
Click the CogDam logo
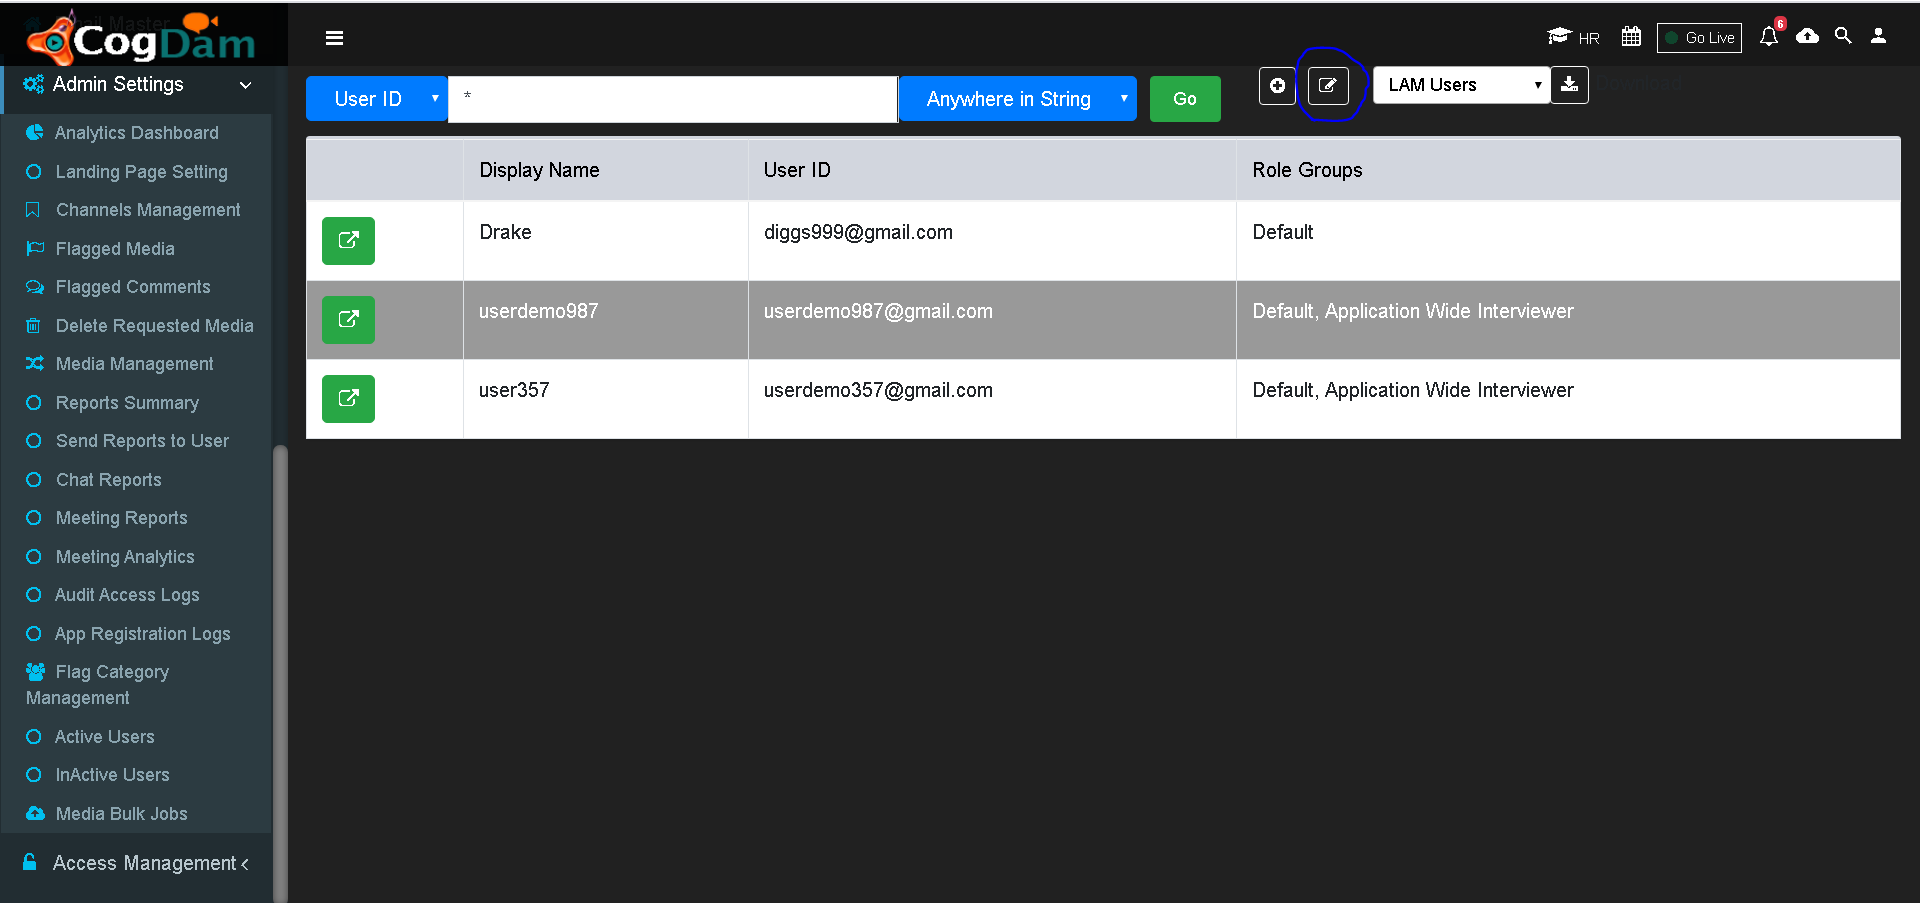click(x=142, y=38)
